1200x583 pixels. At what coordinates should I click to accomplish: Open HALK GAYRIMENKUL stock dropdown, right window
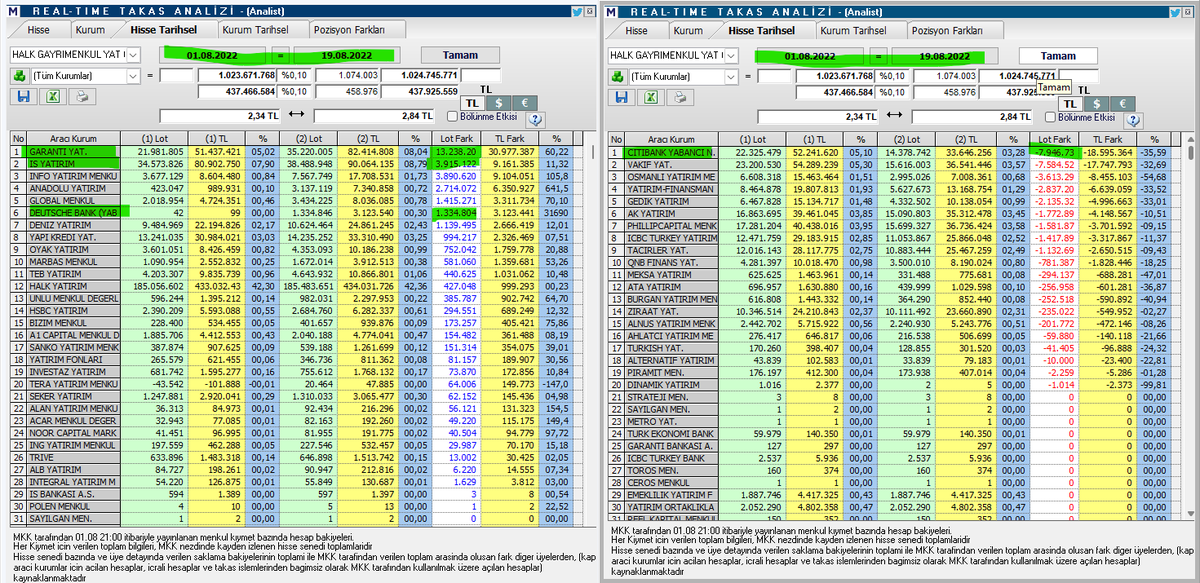pos(732,54)
